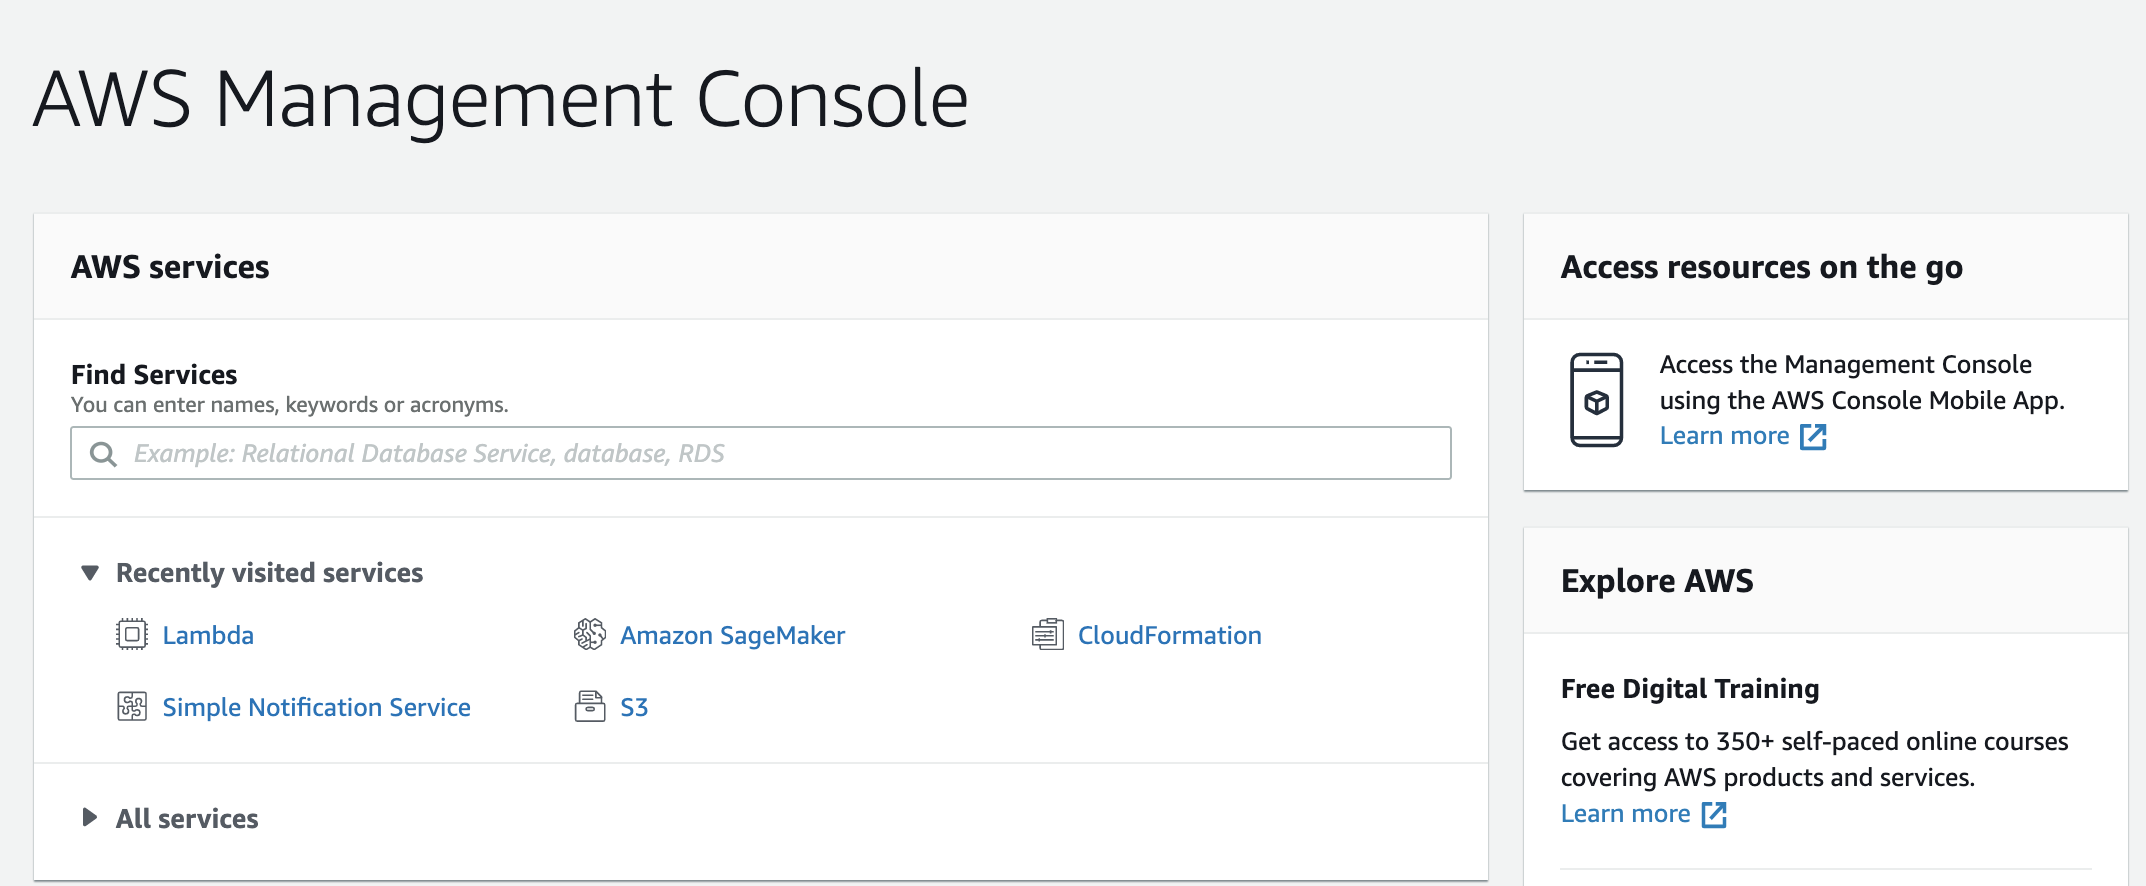Viewport: 2146px width, 886px height.
Task: Click the mobile phone app icon
Action: point(1596,400)
